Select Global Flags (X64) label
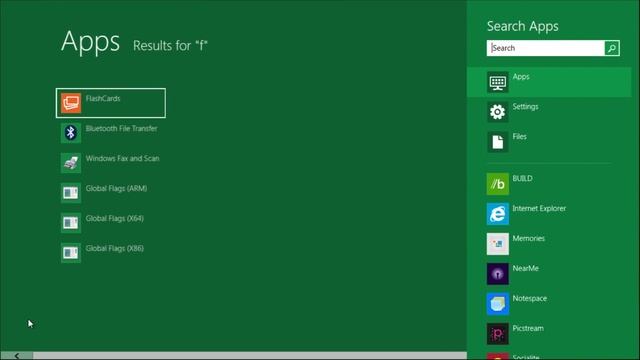640x360 pixels. (x=115, y=218)
